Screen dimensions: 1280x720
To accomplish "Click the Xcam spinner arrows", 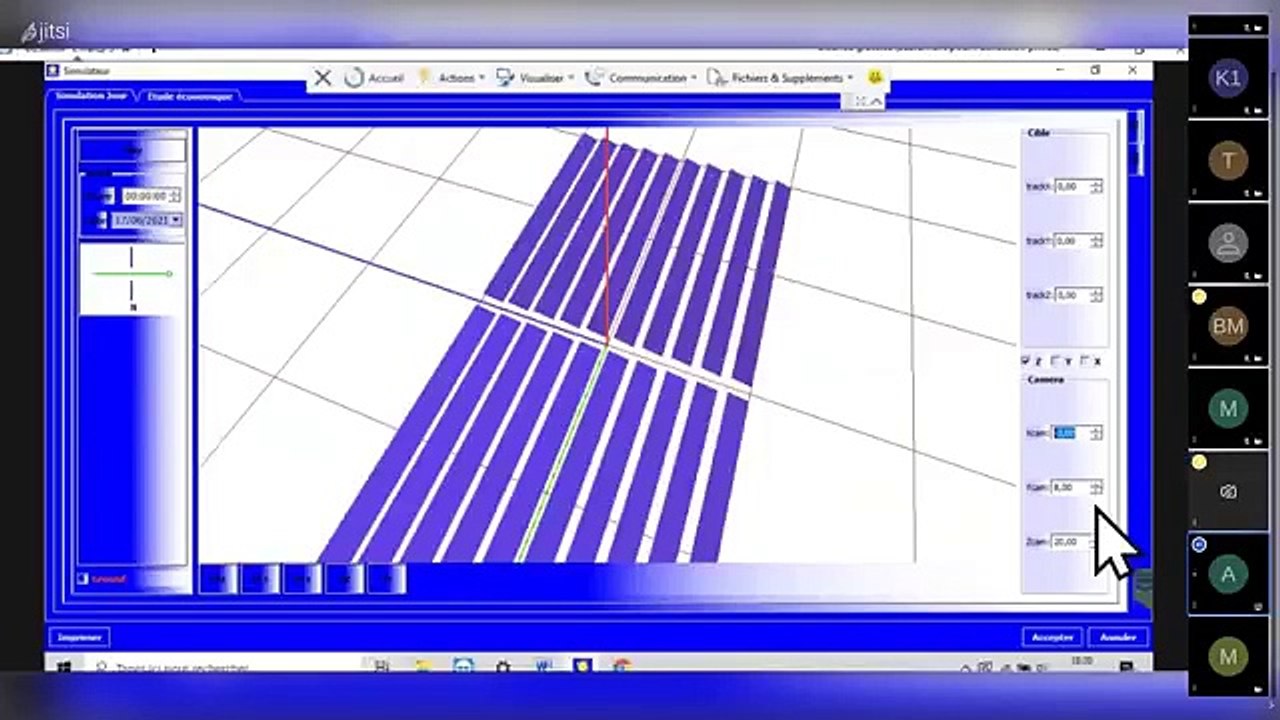I will coord(1096,433).
